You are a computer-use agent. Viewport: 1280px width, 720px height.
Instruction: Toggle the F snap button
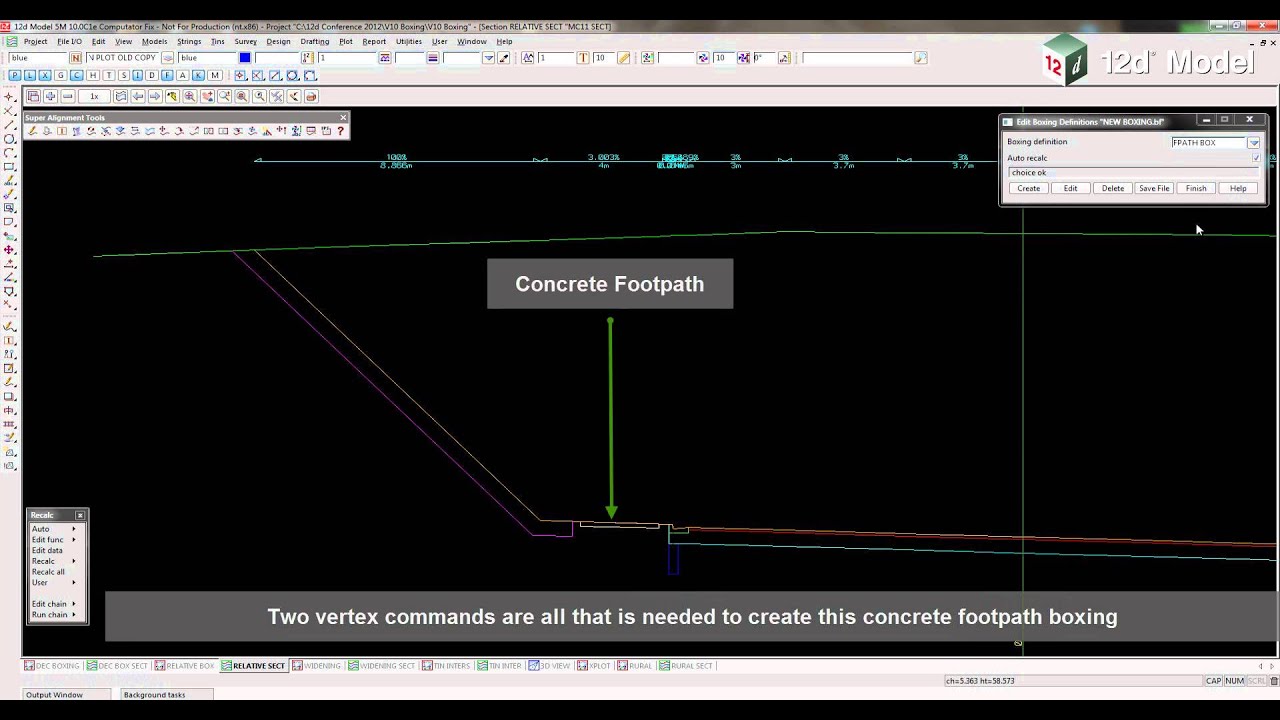168,75
